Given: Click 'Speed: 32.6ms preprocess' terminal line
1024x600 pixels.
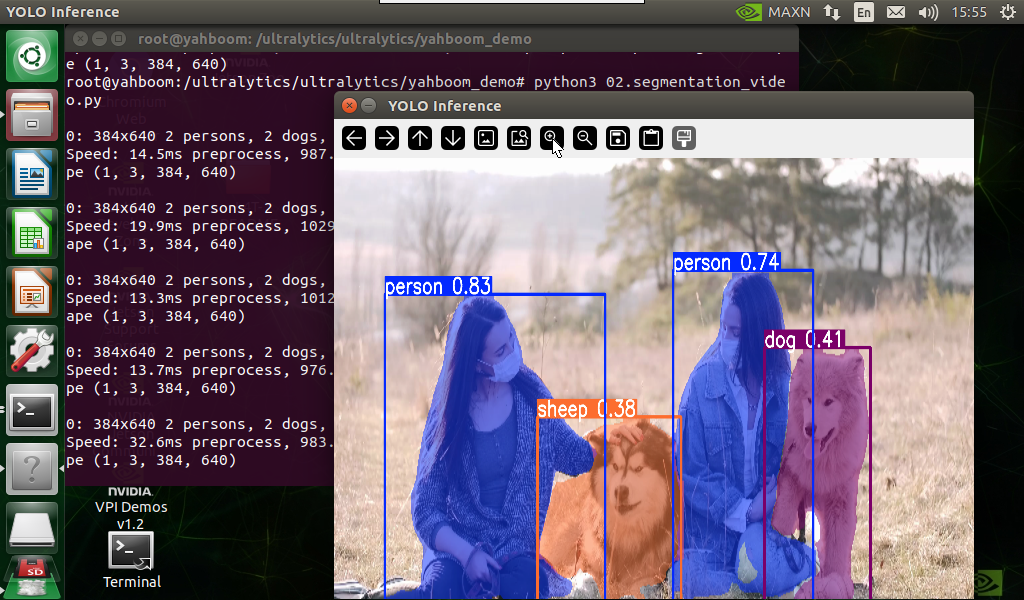Looking at the screenshot, I should click(199, 442).
